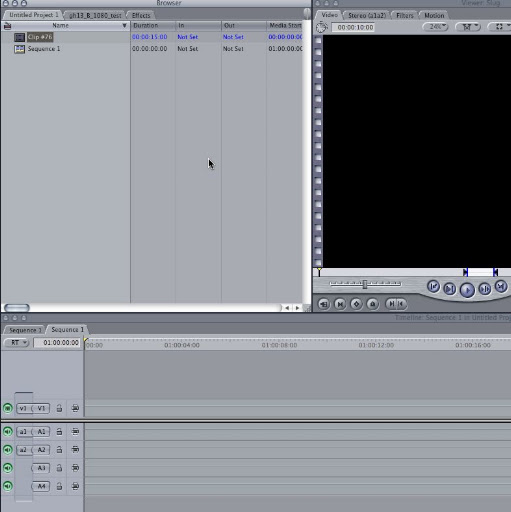Click the bin icon beside Name header
This screenshot has height=512, width=511.
coord(7,26)
